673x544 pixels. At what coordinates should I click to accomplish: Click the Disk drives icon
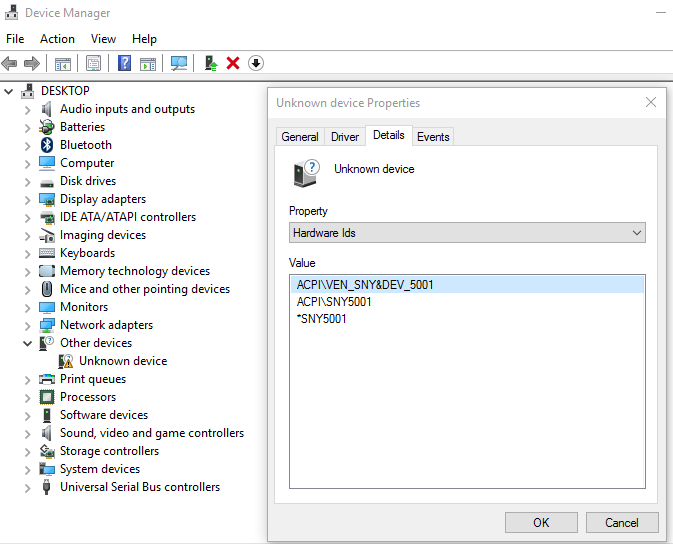click(47, 183)
